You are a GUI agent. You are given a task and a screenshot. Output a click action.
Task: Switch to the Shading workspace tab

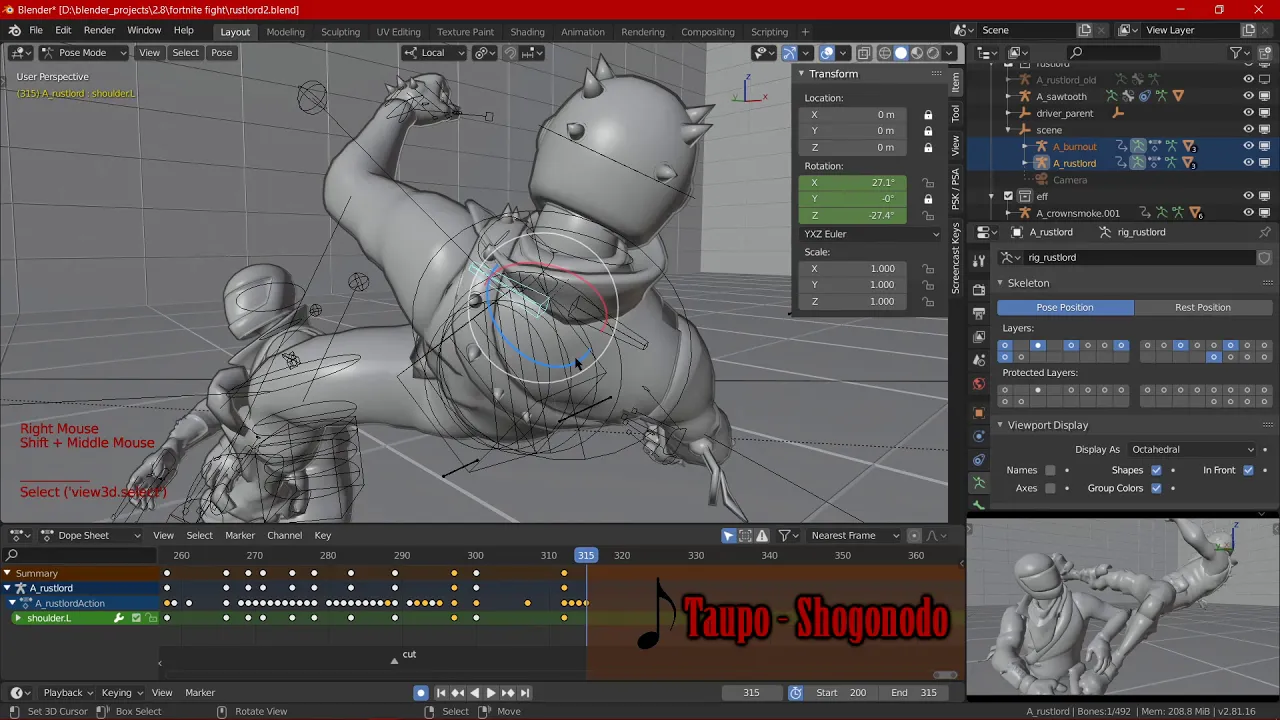527,31
